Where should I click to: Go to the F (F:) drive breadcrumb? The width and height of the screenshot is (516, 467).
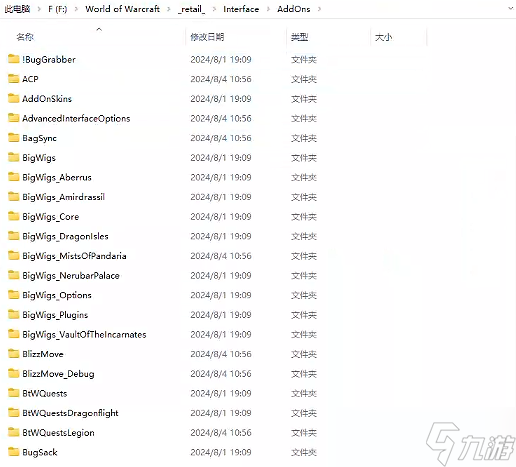point(57,9)
